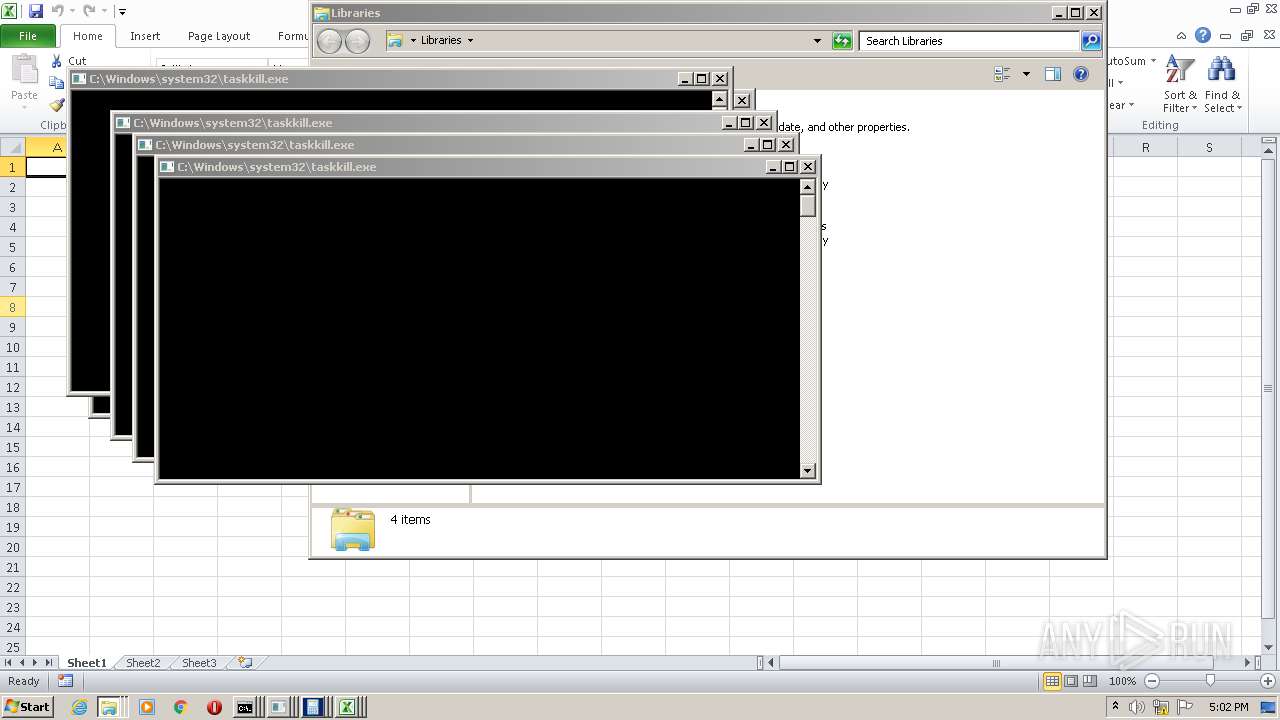Screen dimensions: 1280x720
Task: Click the Back button in Libraries window
Action: pyautogui.click(x=329, y=41)
